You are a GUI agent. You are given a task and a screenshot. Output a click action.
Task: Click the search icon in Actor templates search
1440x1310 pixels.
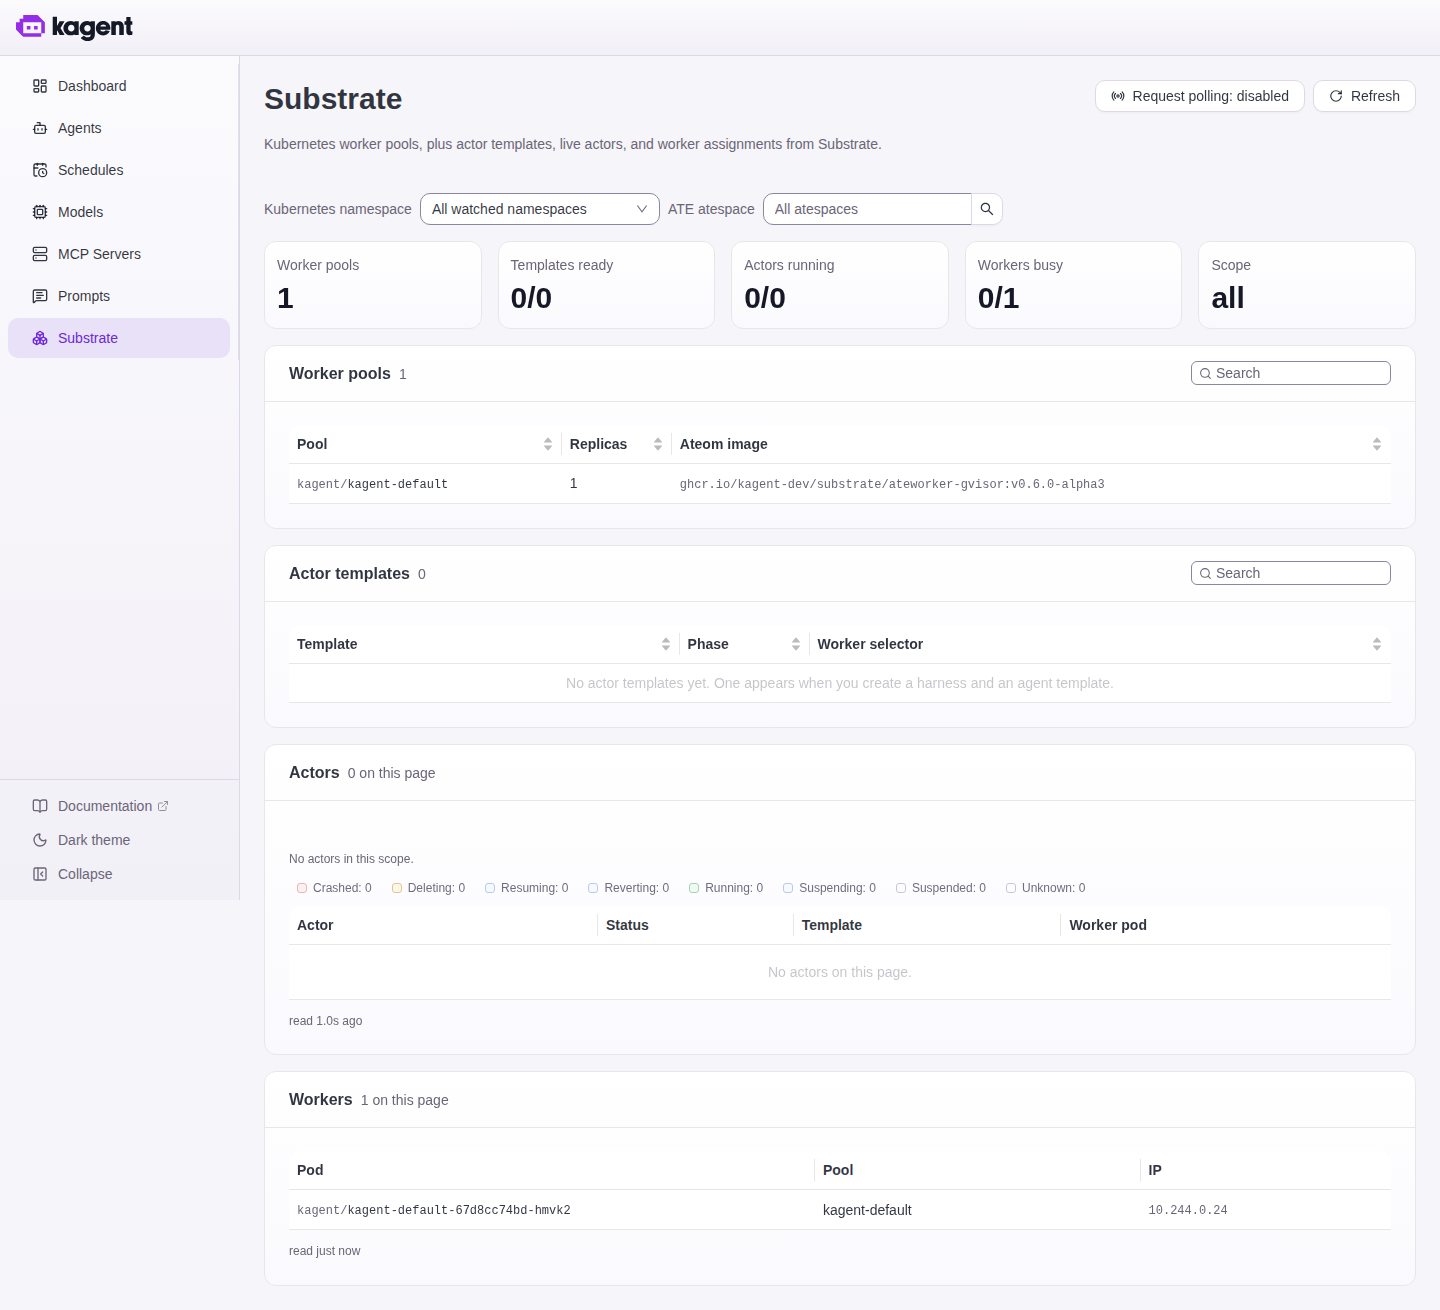click(x=1206, y=574)
